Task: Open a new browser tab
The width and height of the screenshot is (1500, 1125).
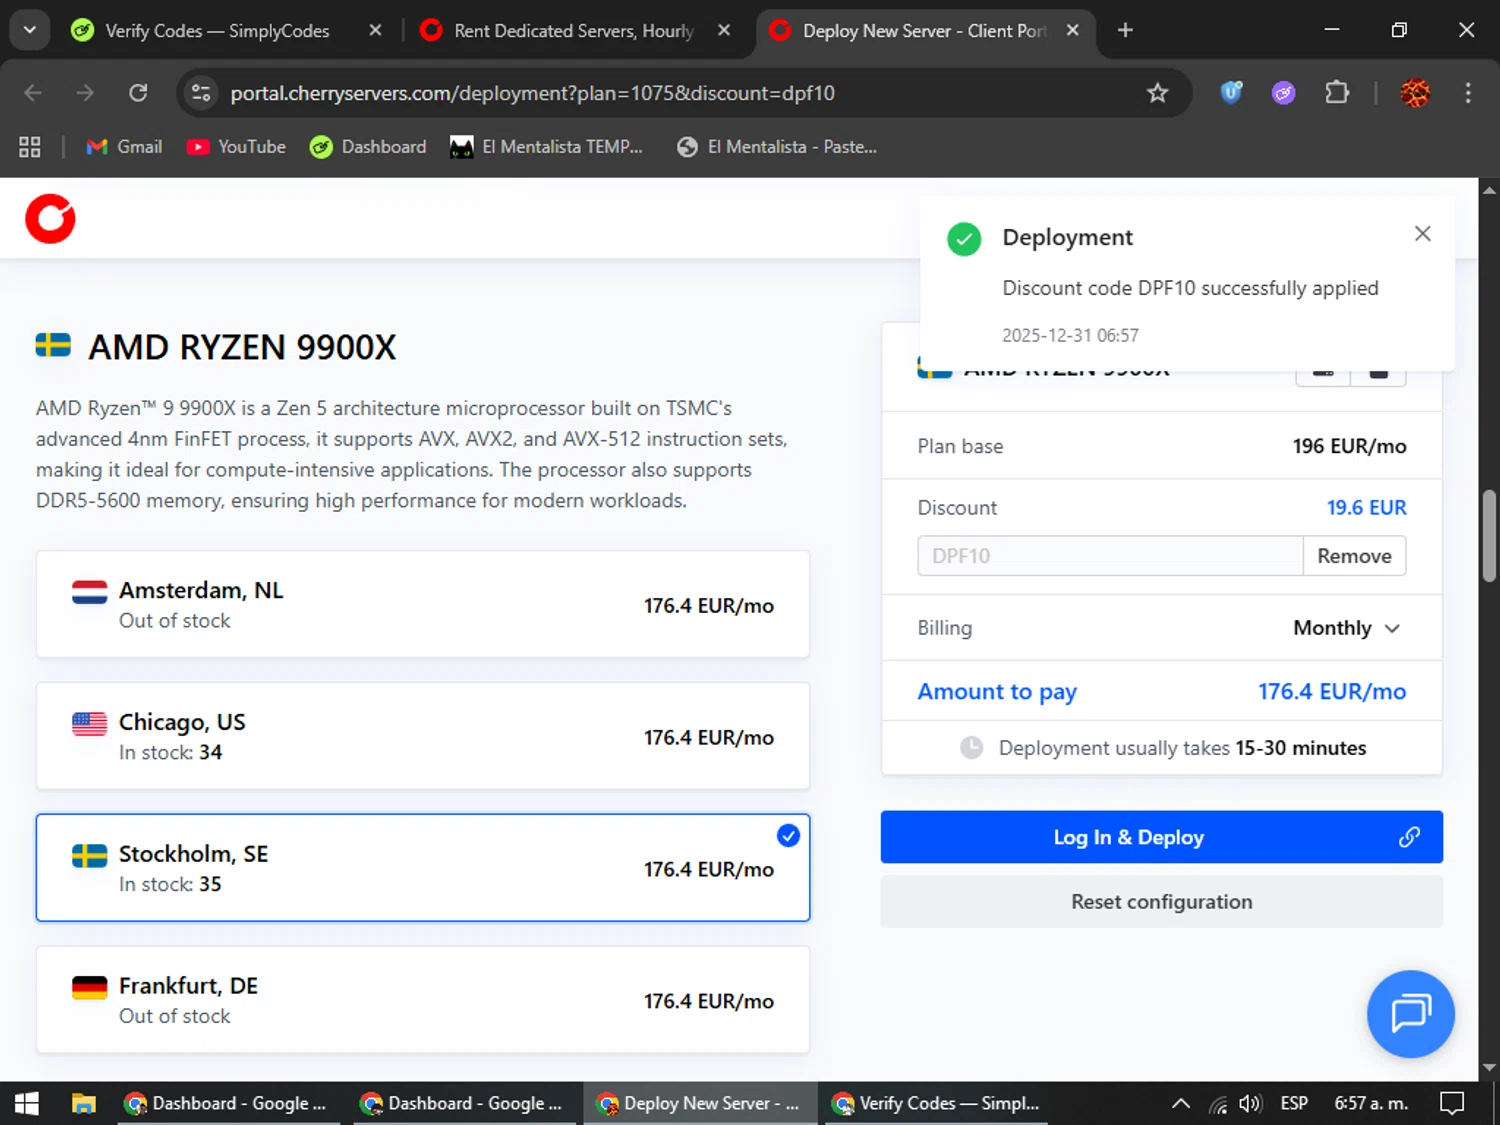Action: coord(1125,31)
